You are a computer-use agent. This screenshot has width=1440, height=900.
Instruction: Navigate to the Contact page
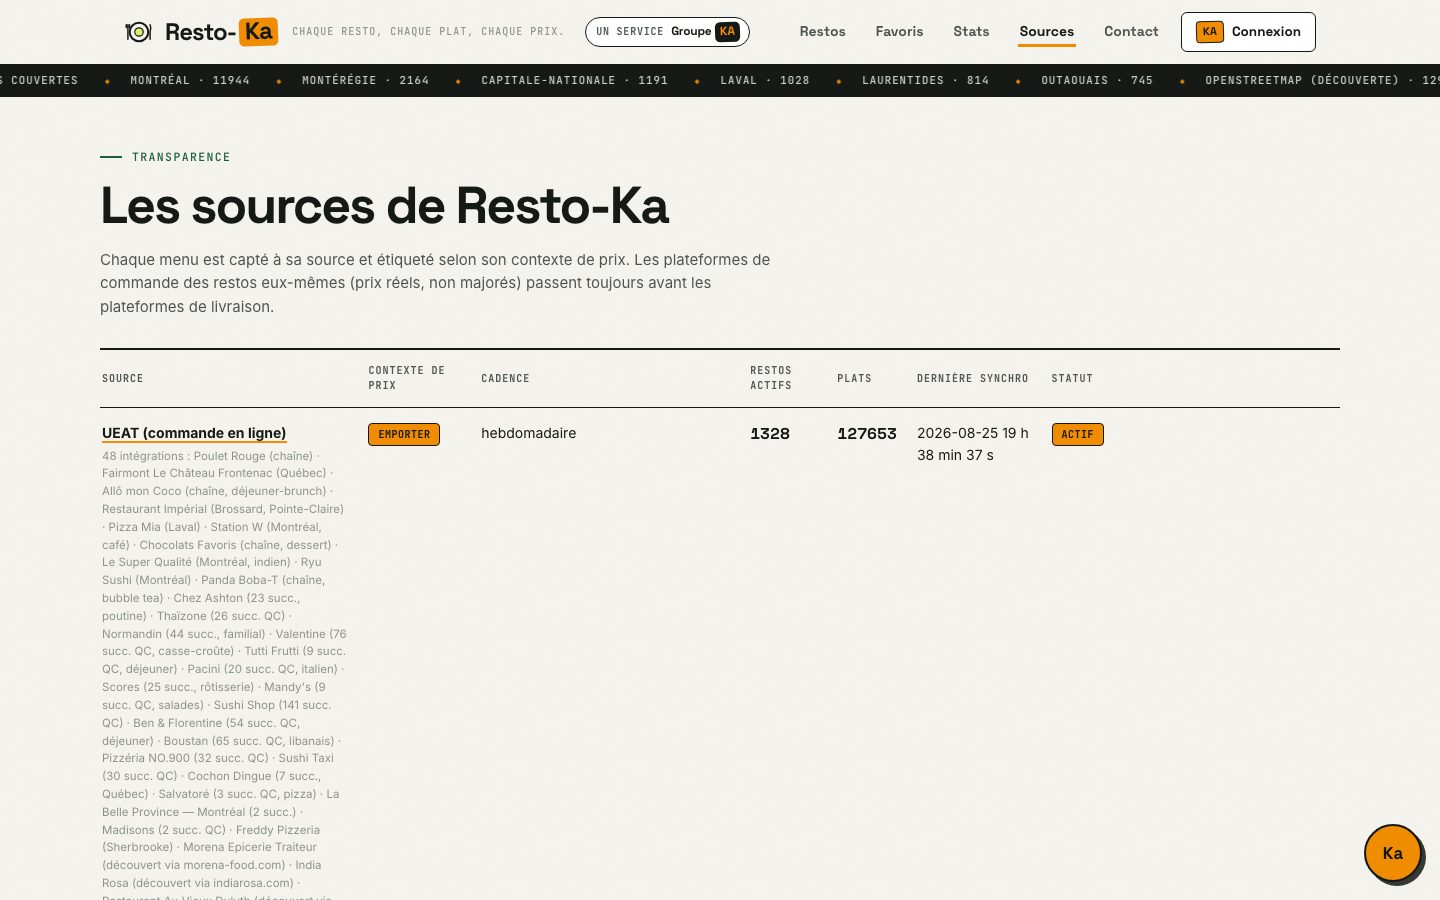tap(1131, 32)
